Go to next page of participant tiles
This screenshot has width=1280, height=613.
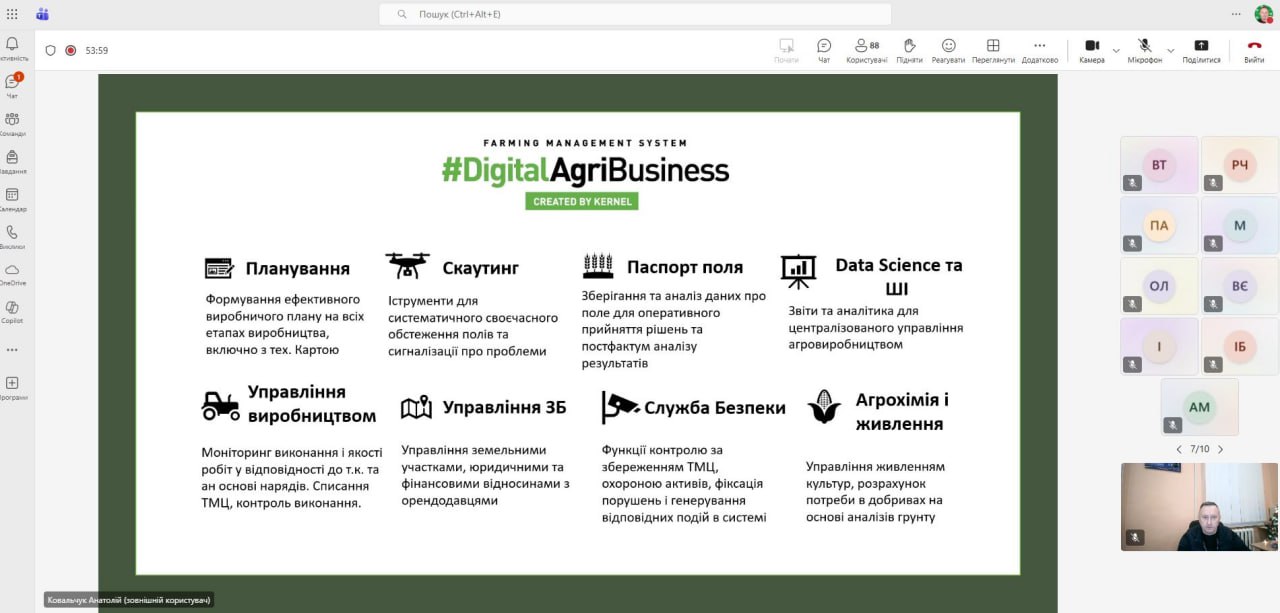pyautogui.click(x=1220, y=449)
